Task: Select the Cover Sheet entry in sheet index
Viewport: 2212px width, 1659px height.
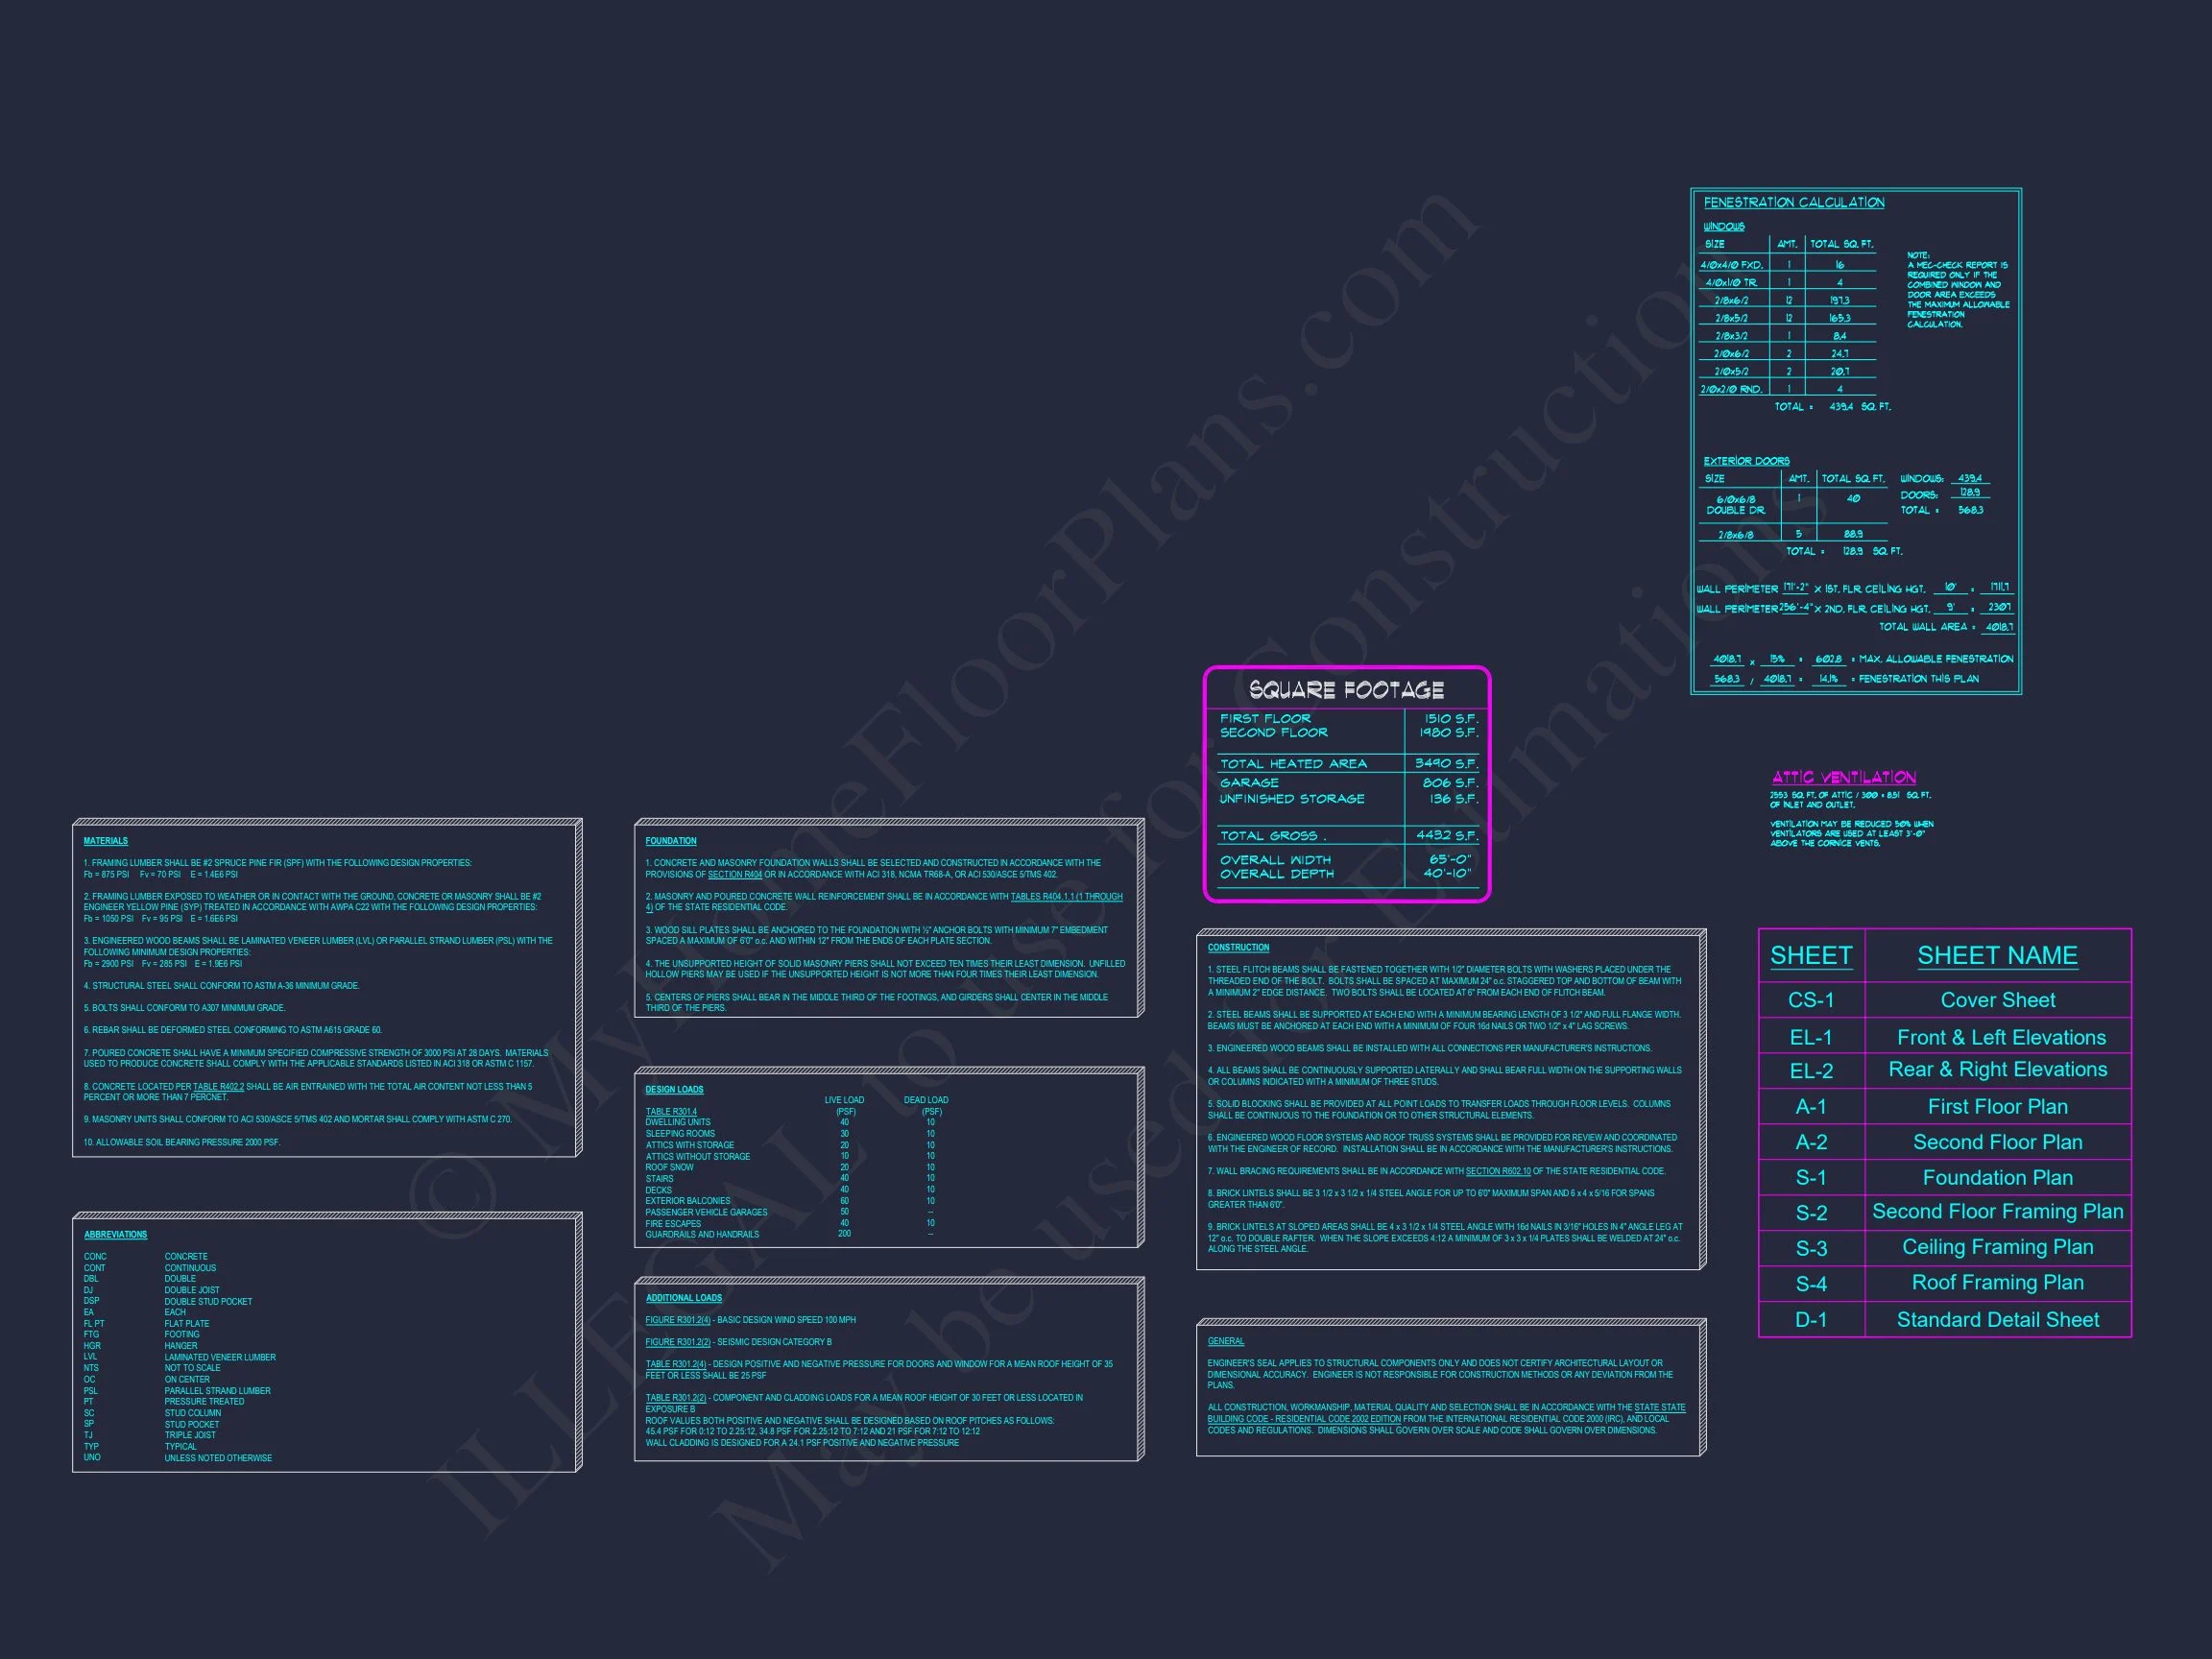Action: (x=1997, y=1000)
